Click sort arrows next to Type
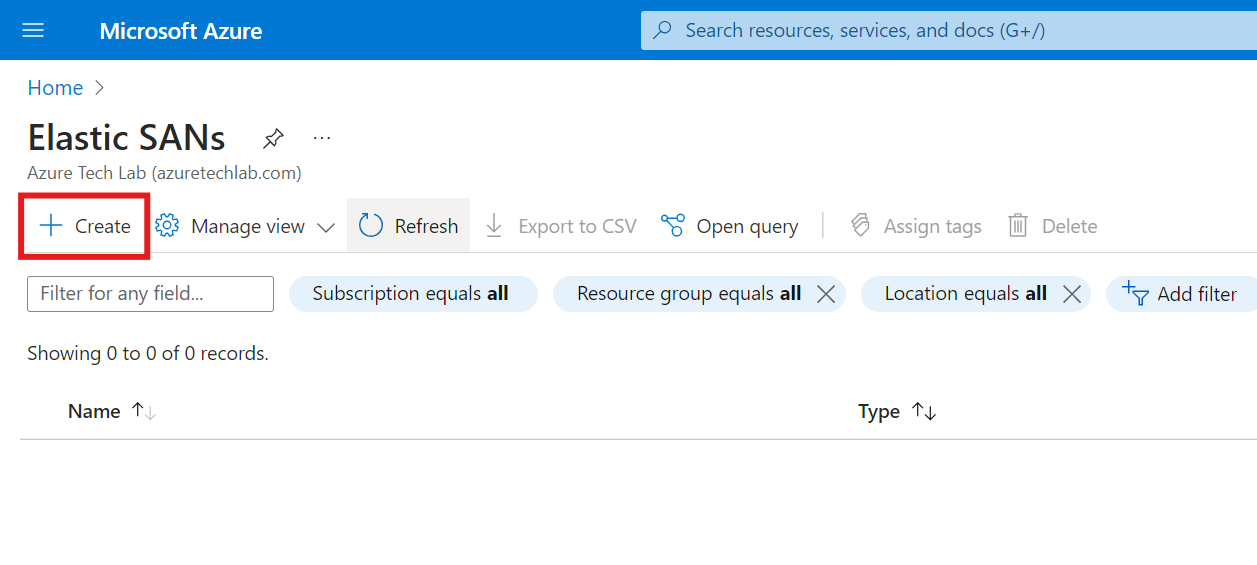Image resolution: width=1257 pixels, height=565 pixels. click(924, 411)
